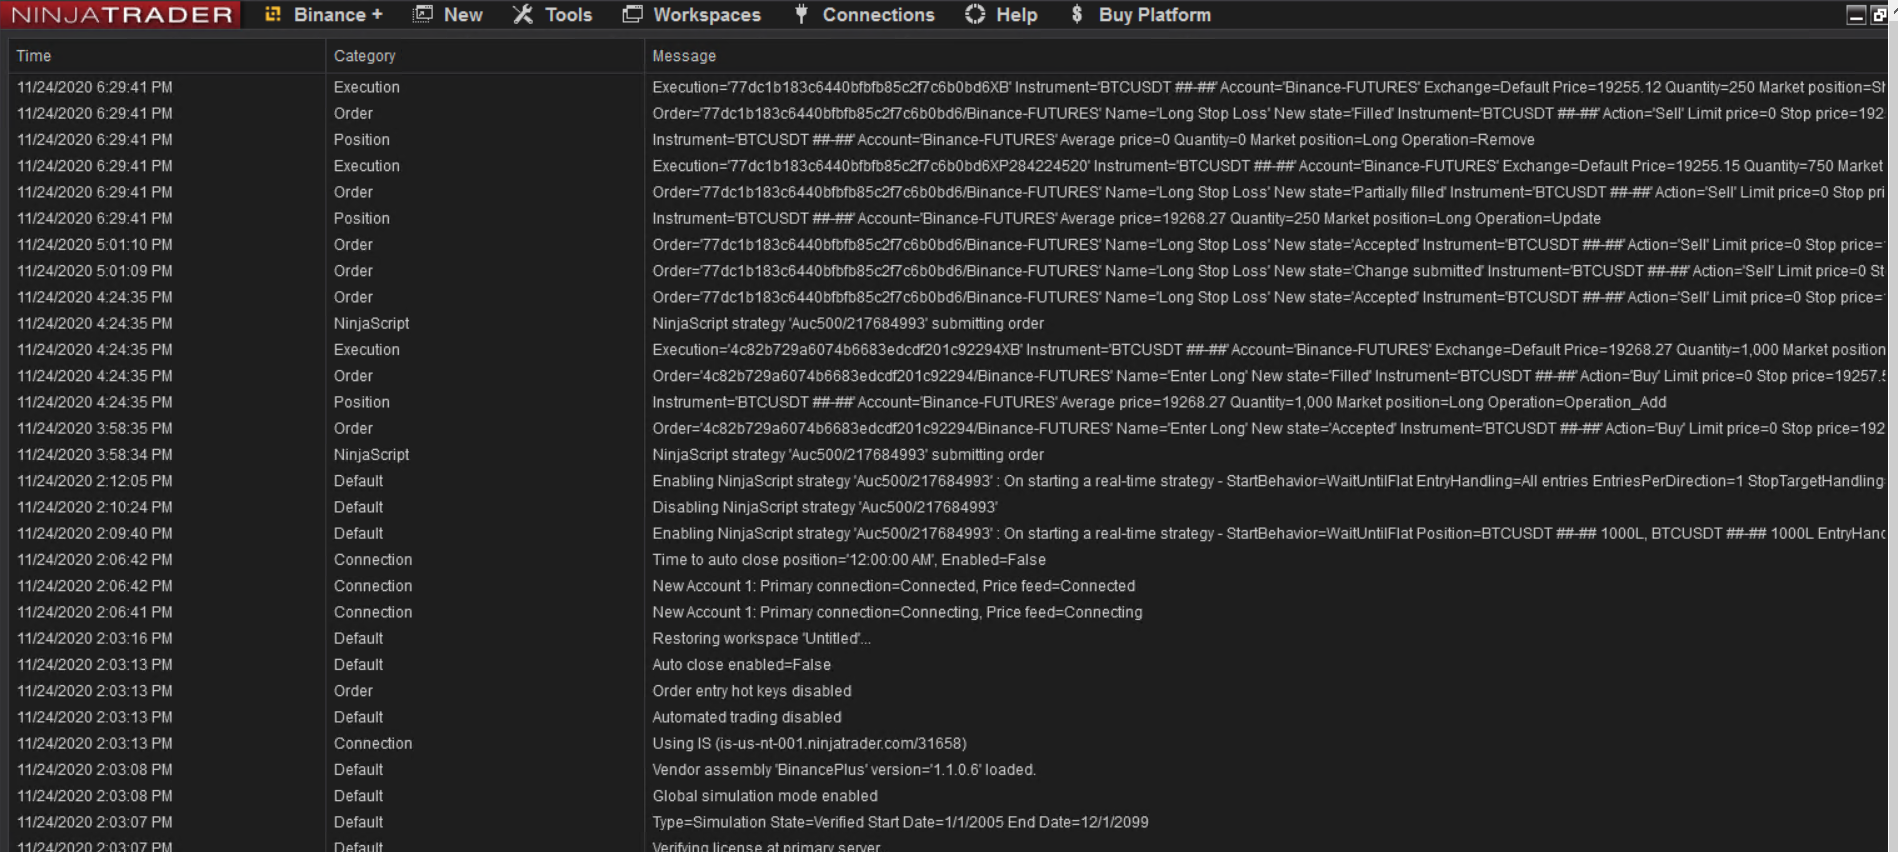Click the time cell 11/24/2020 5:01:10 PM
This screenshot has width=1898, height=852.
pos(94,245)
